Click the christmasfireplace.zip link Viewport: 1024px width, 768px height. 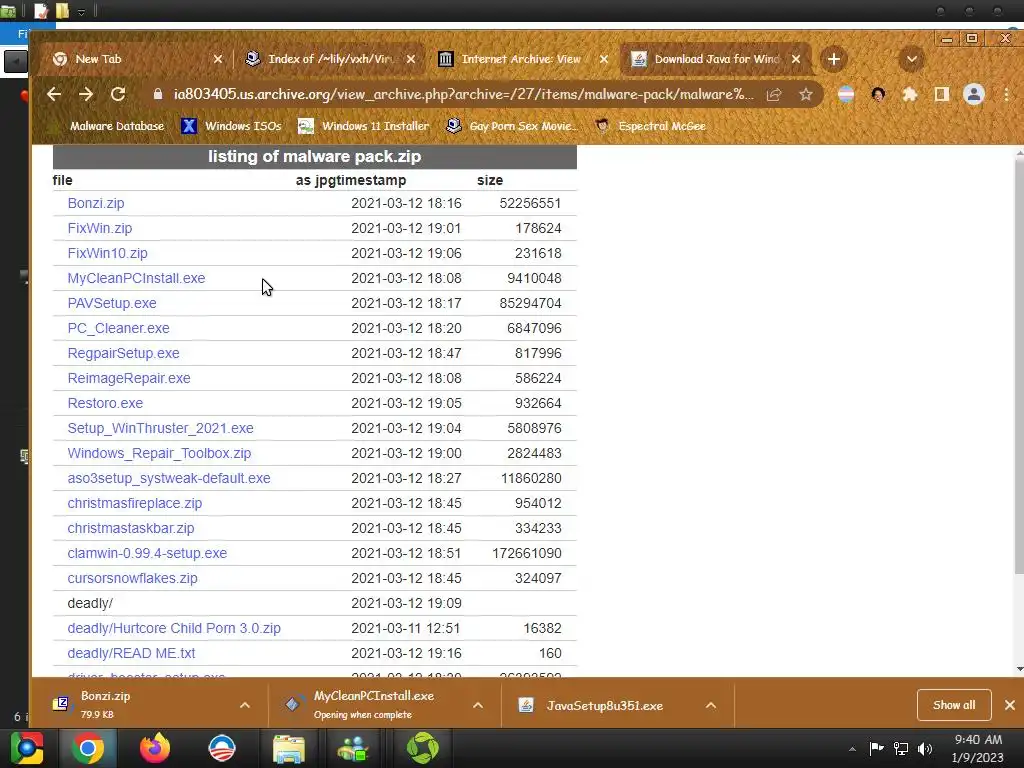tap(135, 504)
